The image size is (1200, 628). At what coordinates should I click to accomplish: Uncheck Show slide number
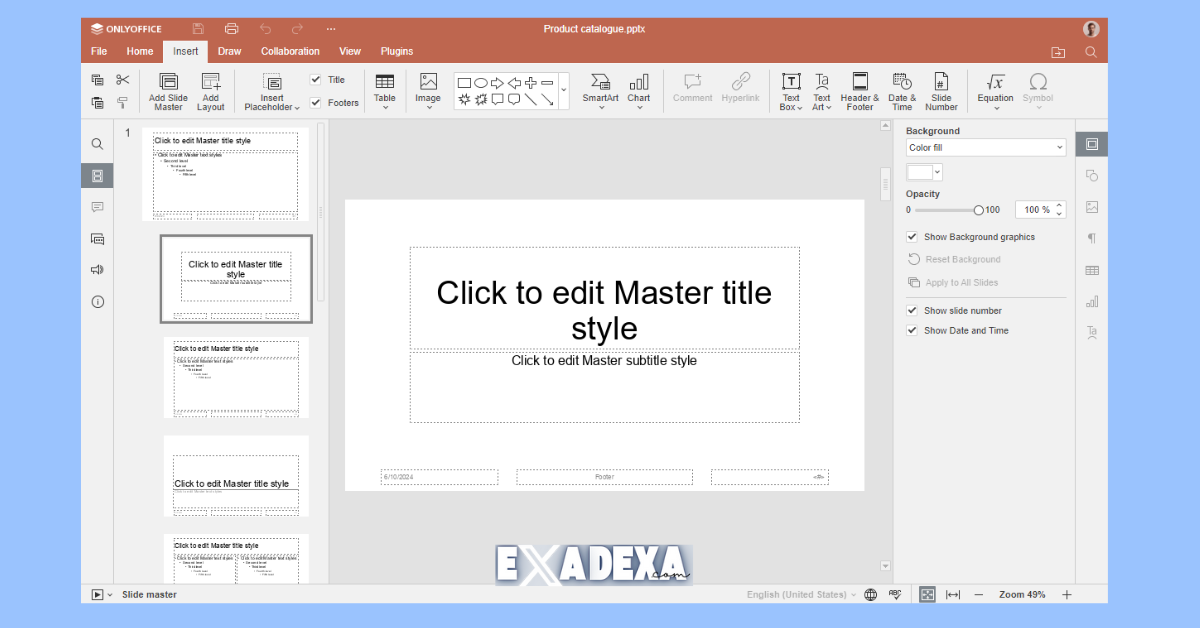point(911,310)
